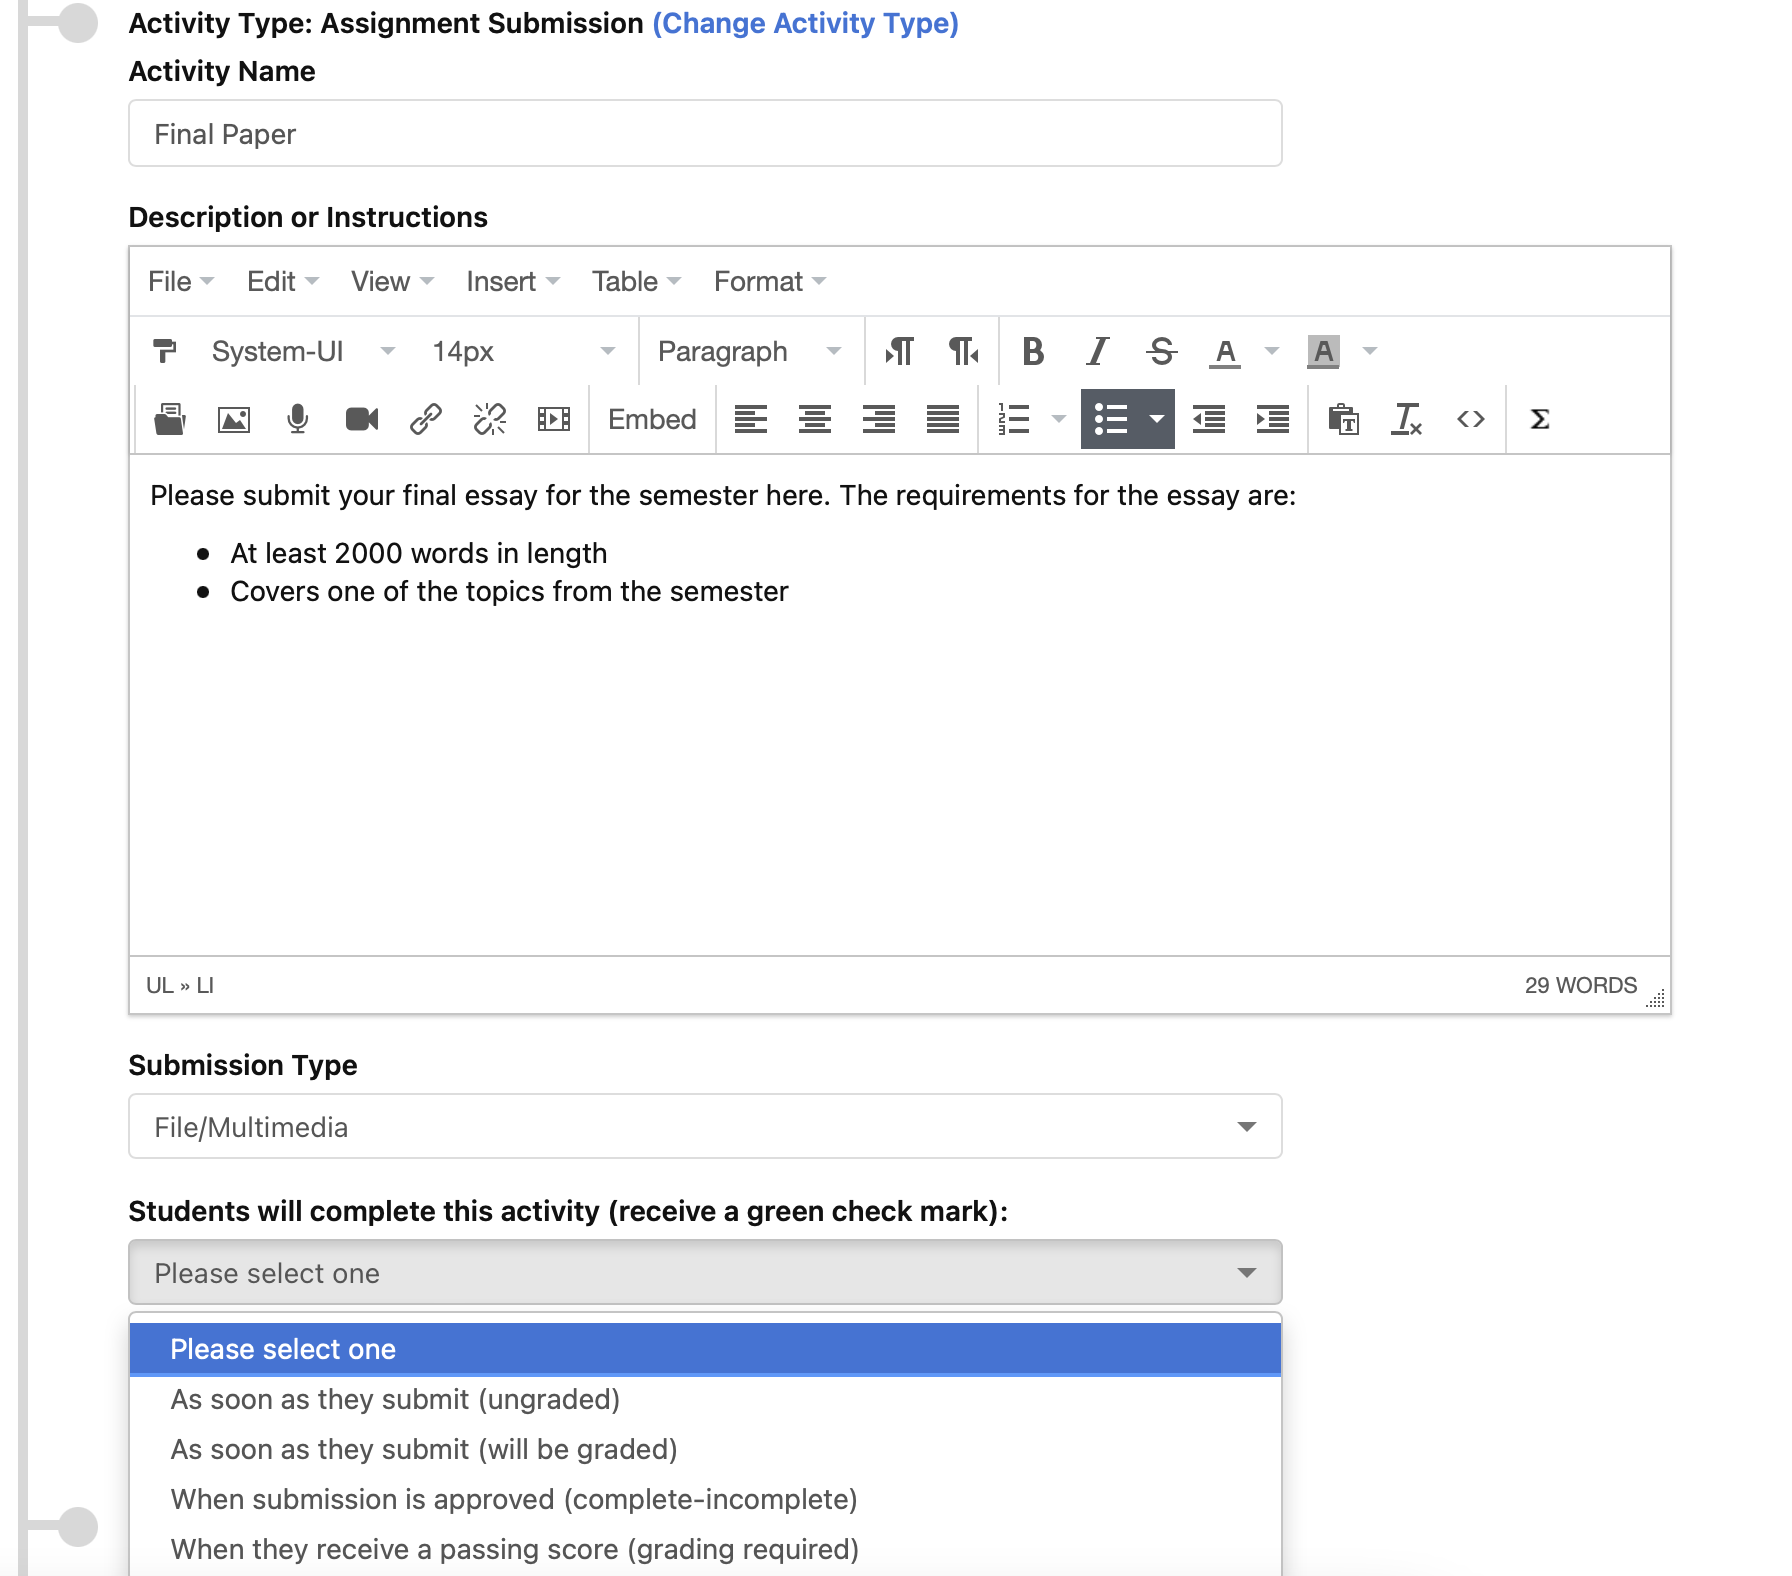Collapse the completion criteria dropdown
This screenshot has height=1576, width=1792.
[705, 1273]
